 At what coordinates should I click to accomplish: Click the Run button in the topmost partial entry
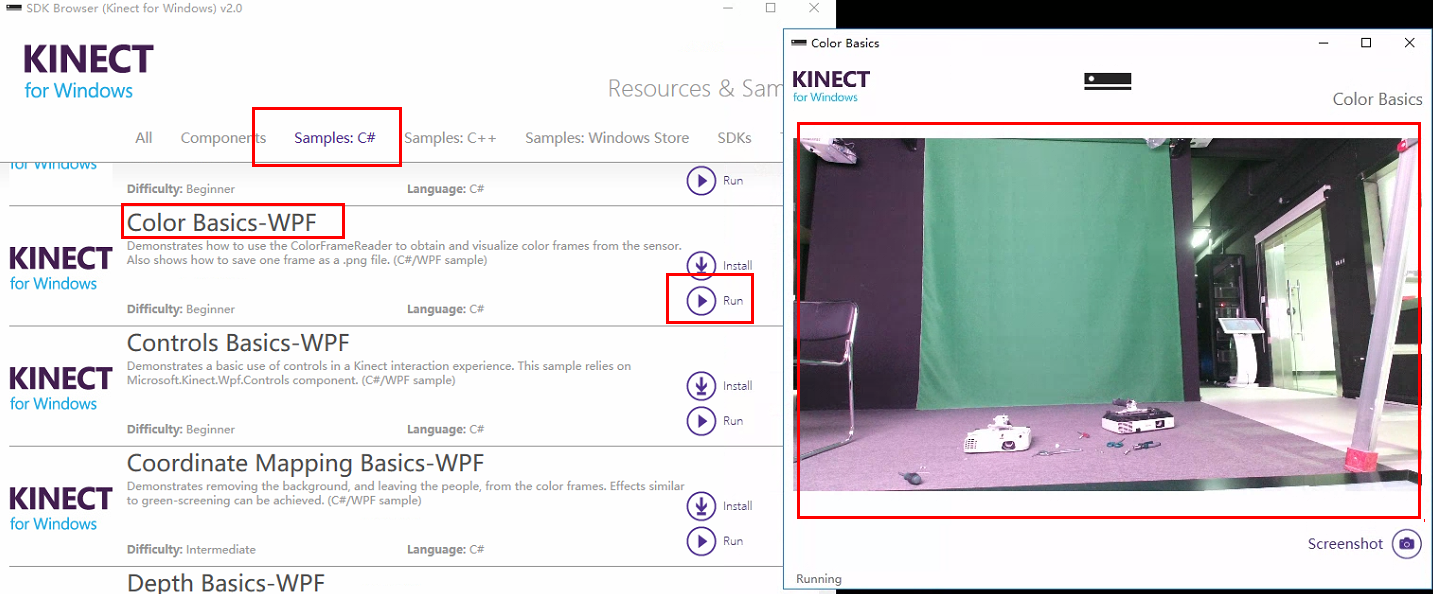point(702,180)
